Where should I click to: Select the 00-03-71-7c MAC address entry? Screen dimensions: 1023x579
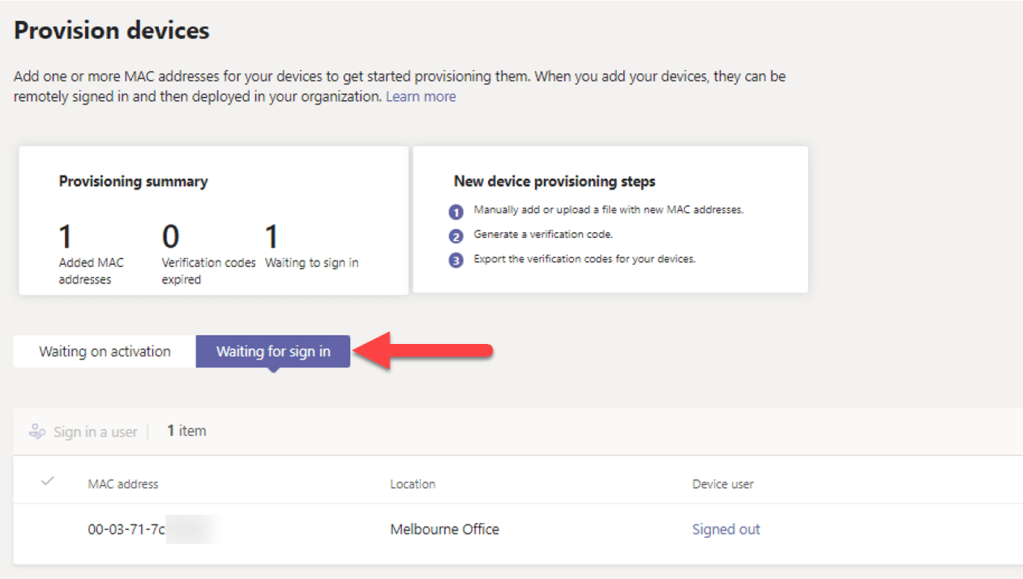point(126,529)
